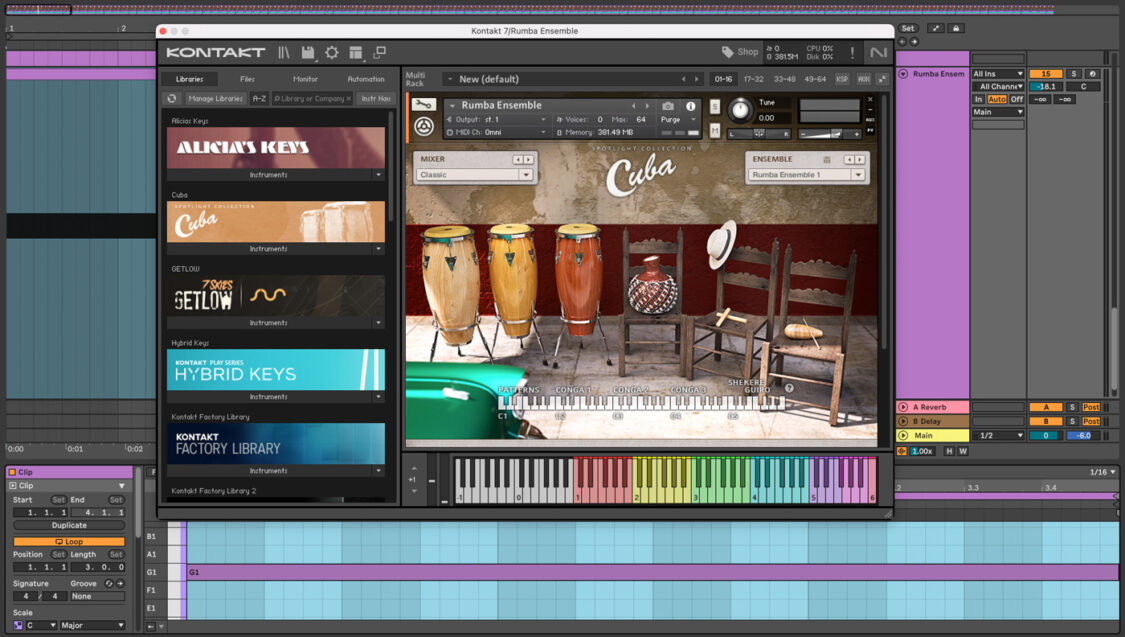Refresh libraries with the circular arrows icon
This screenshot has width=1125, height=637.
(x=171, y=99)
